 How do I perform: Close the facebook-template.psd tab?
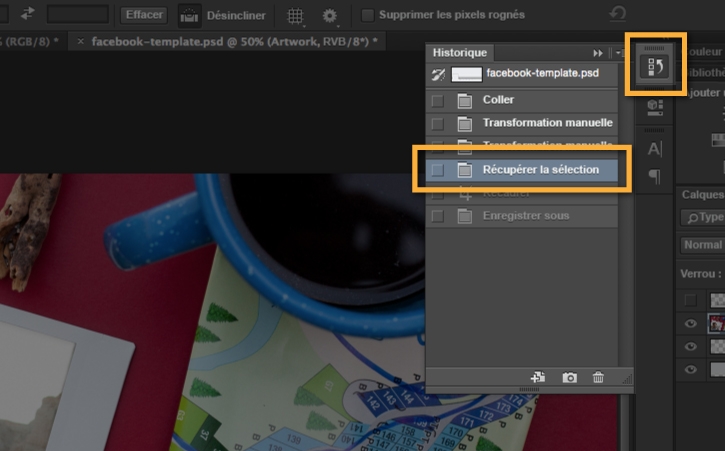coord(80,42)
